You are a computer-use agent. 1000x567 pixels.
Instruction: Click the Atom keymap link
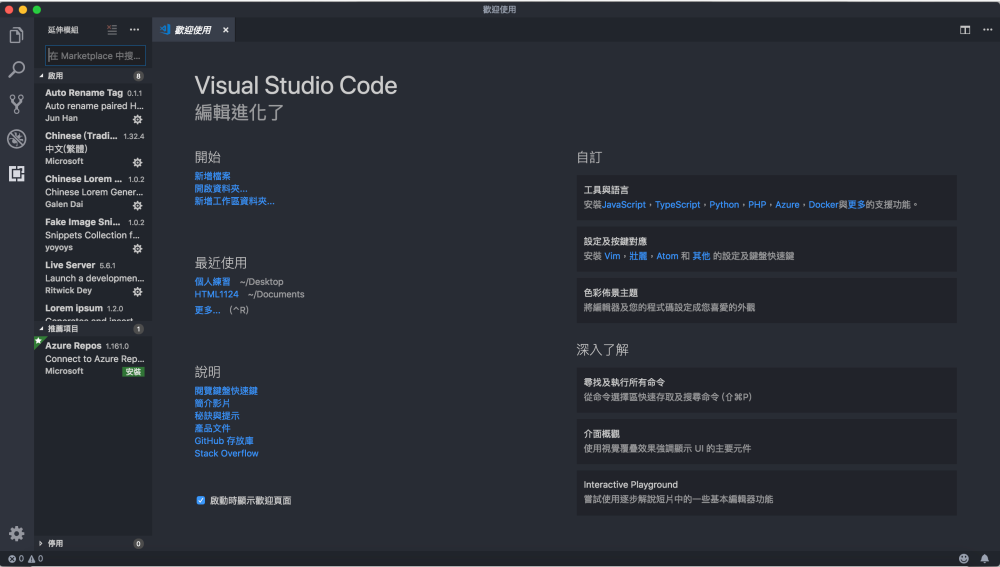pyautogui.click(x=667, y=256)
